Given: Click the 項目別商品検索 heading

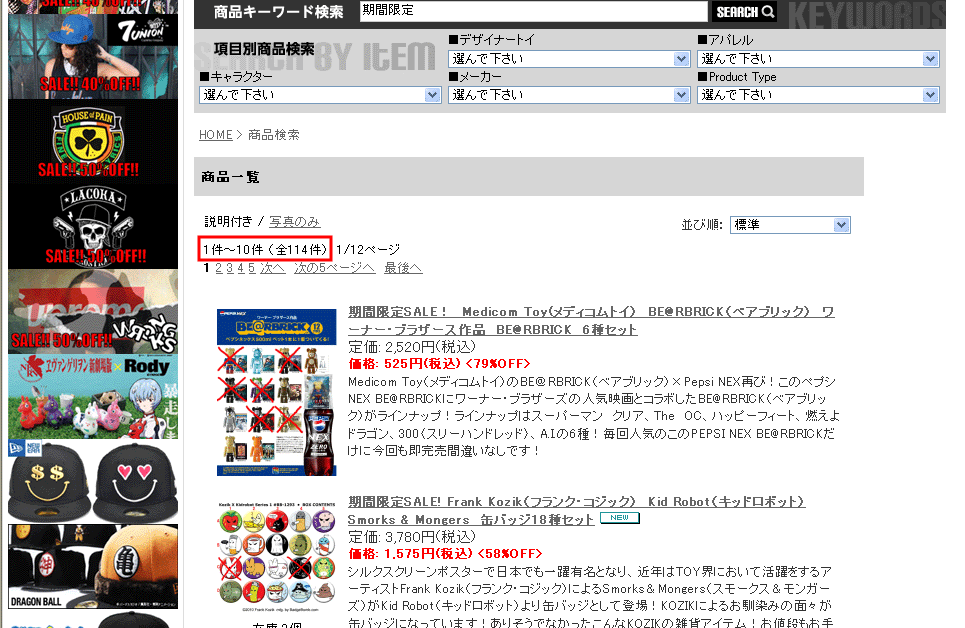Looking at the screenshot, I should click(x=264, y=49).
